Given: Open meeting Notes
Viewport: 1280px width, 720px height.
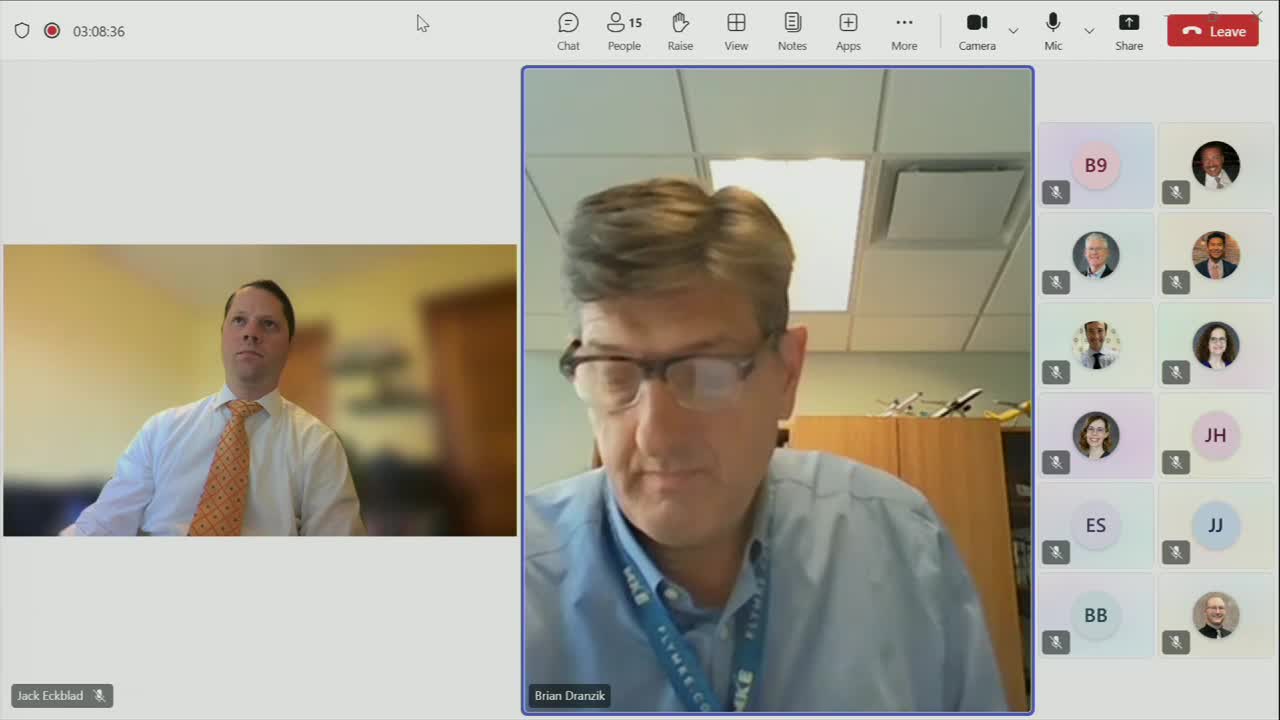Looking at the screenshot, I should point(792,31).
